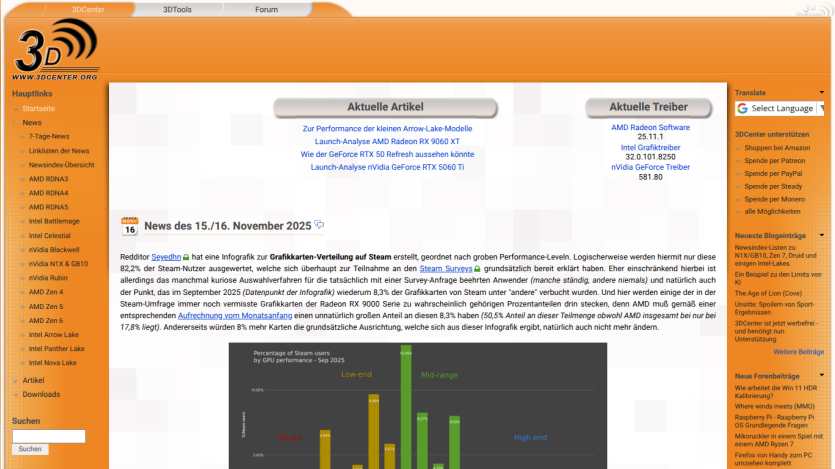The width and height of the screenshot is (835, 469).
Task: Open Weitere Beiträge link
Action: pyautogui.click(x=798, y=352)
